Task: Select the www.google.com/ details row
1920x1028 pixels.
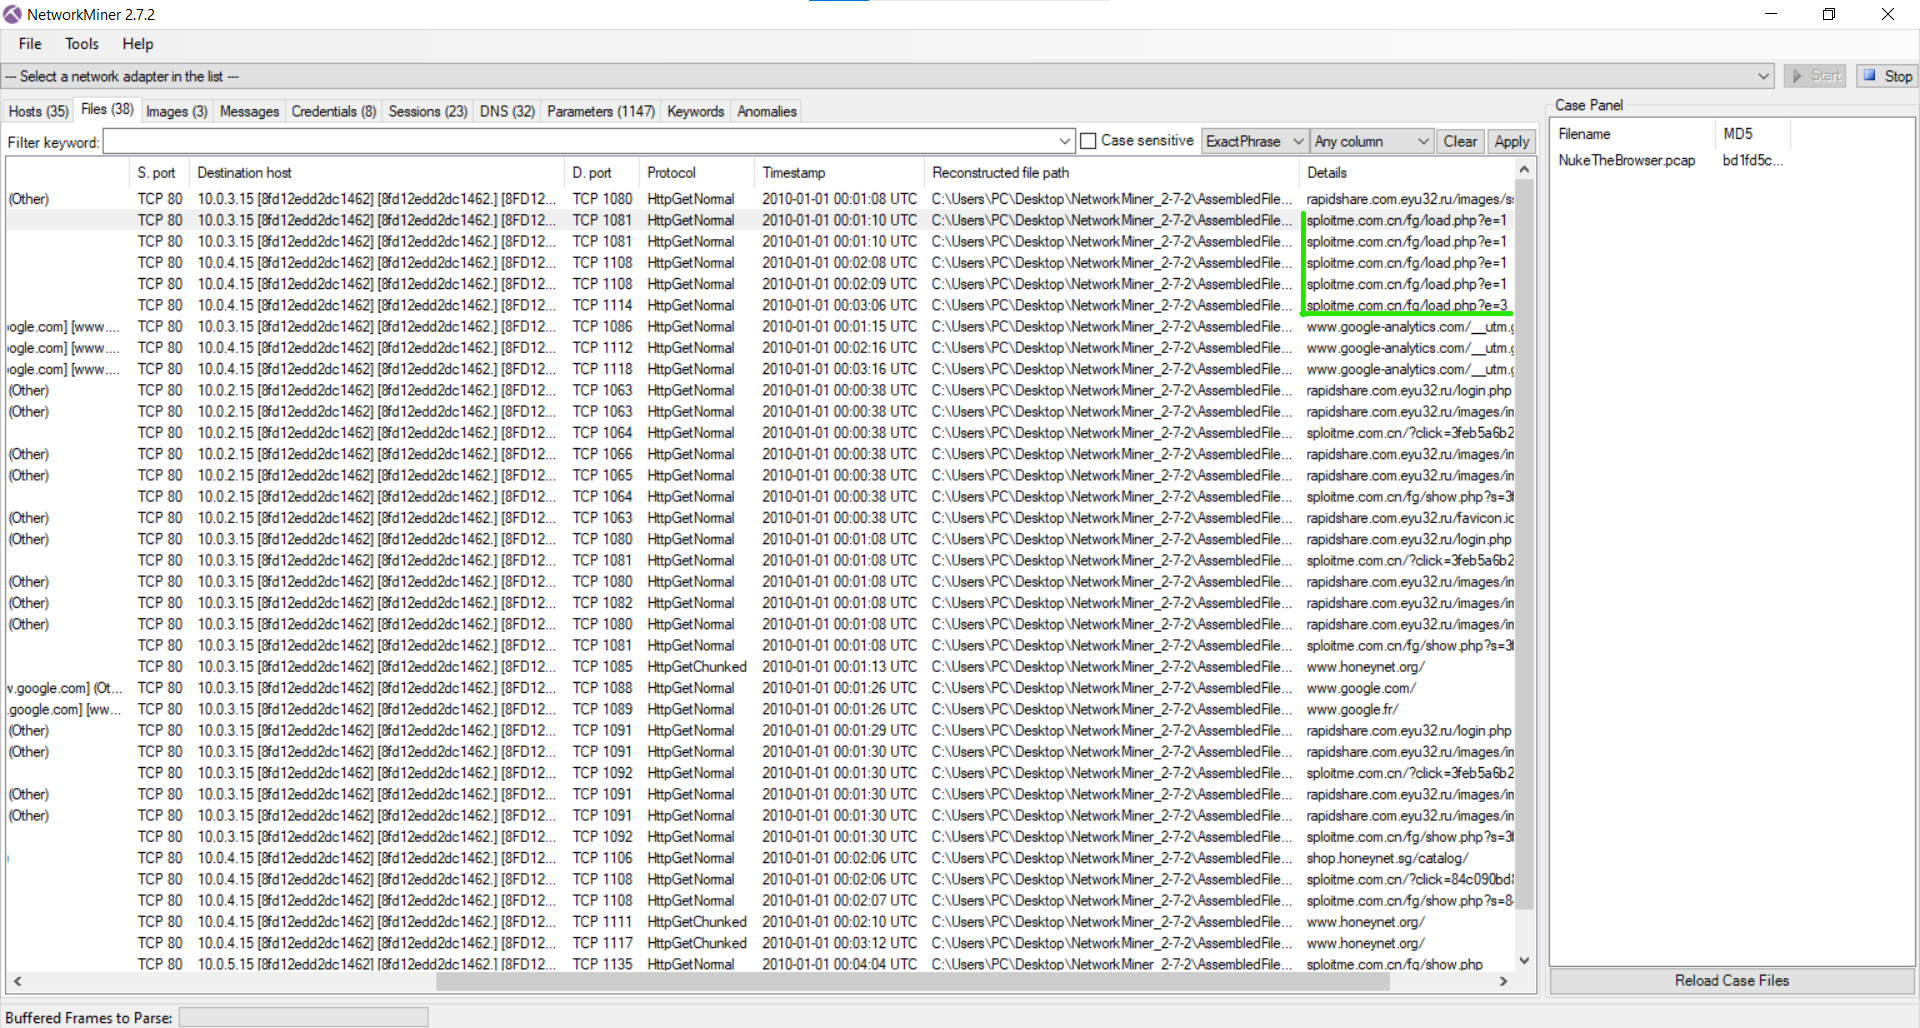Action: coord(759,688)
